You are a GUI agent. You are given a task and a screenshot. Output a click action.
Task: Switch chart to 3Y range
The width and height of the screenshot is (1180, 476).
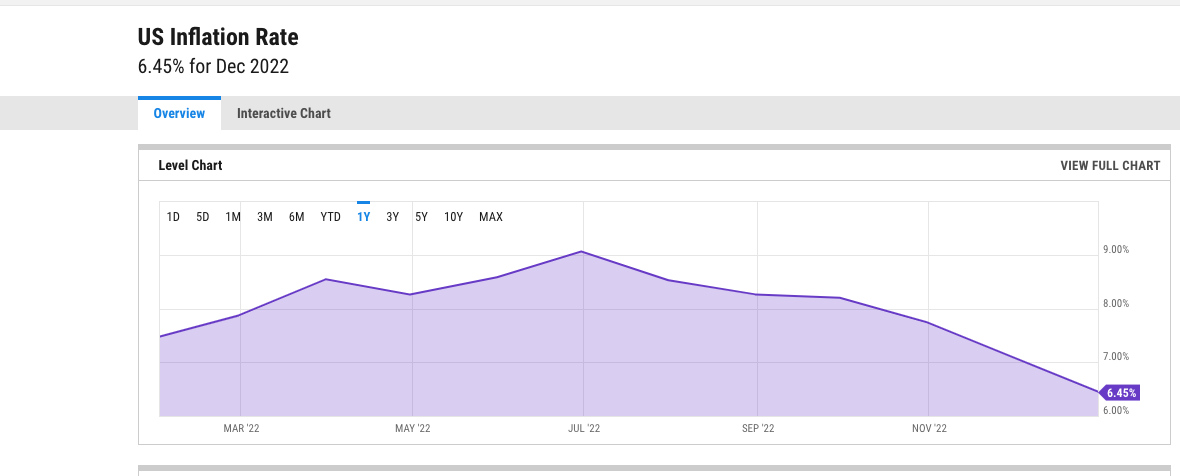[392, 217]
